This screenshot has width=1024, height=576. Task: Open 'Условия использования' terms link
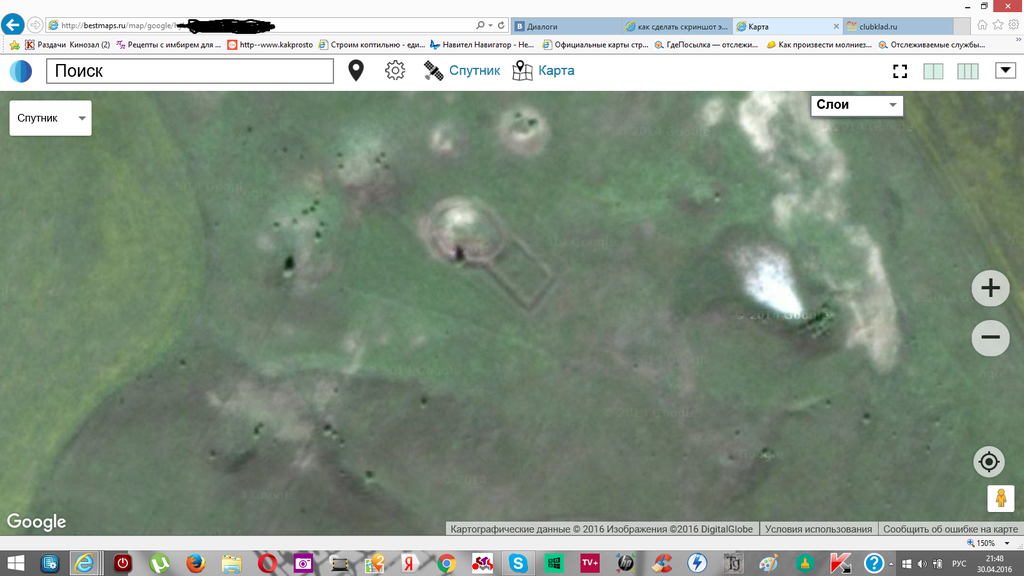(818, 529)
